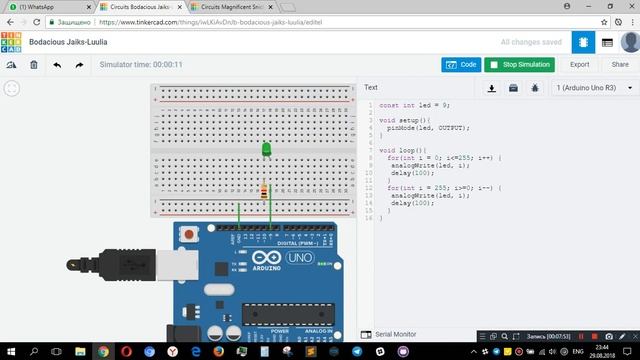Rotate selected component icon
Viewport: 640px width, 360px height.
(11, 65)
